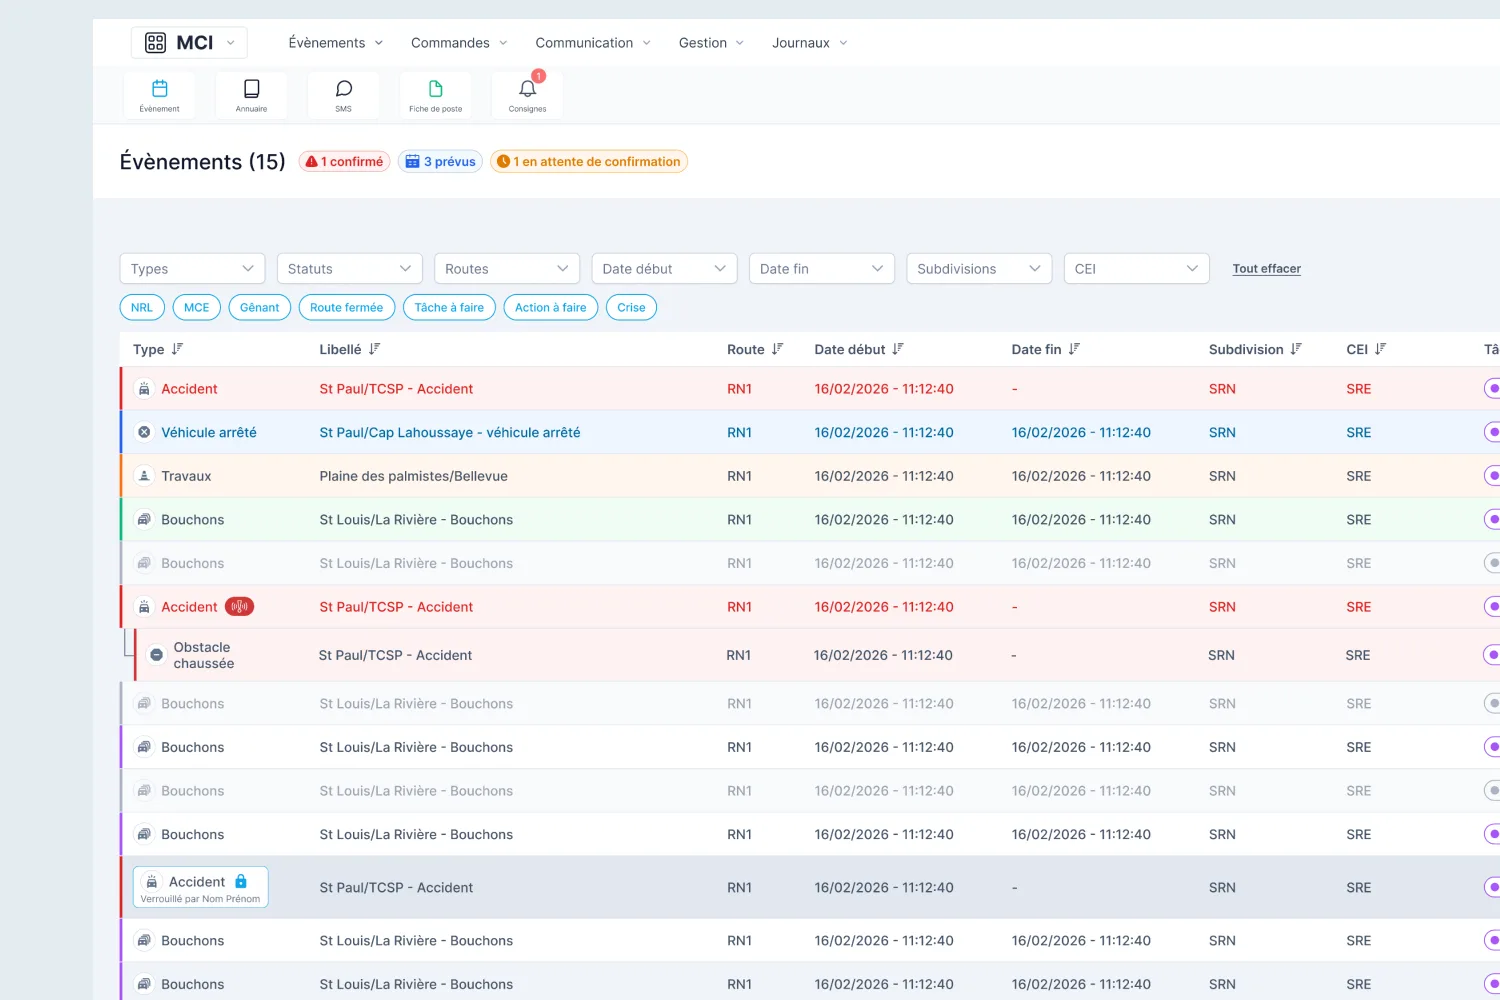1500x1000 pixels.
Task: Click the Véhicule arrêté row icon
Action: coord(144,432)
